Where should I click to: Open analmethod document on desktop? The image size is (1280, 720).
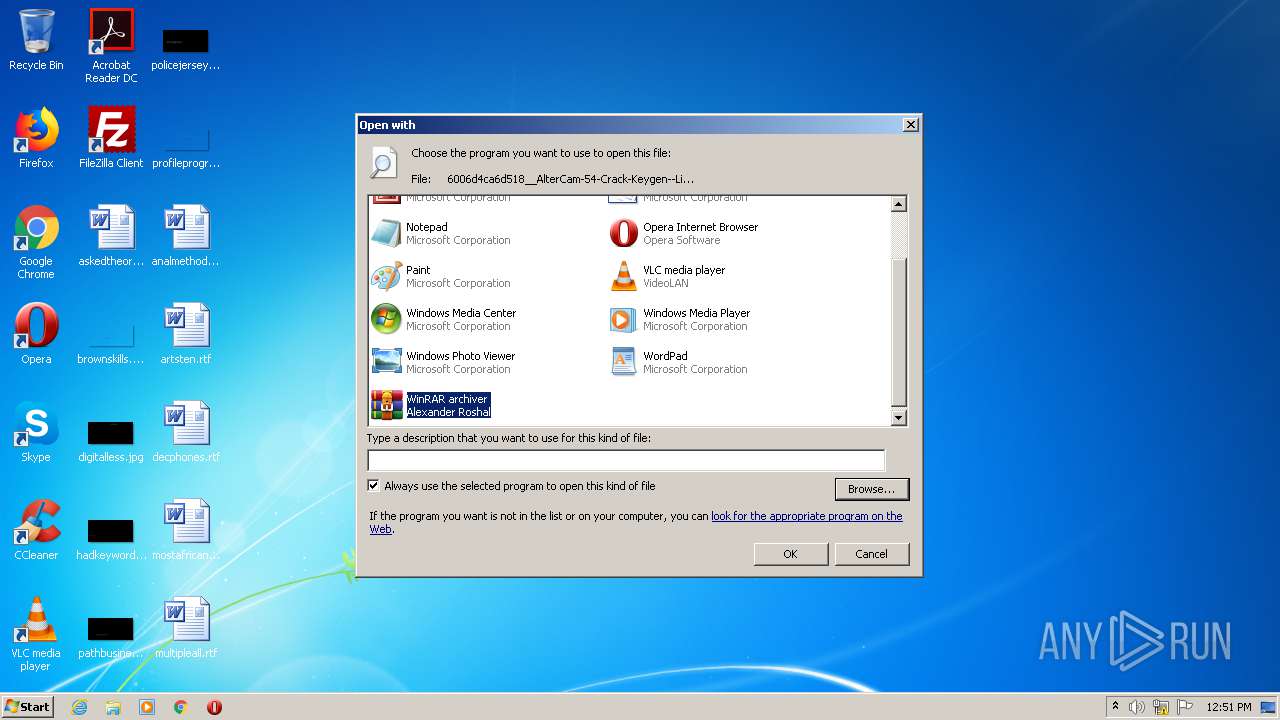coord(186,236)
